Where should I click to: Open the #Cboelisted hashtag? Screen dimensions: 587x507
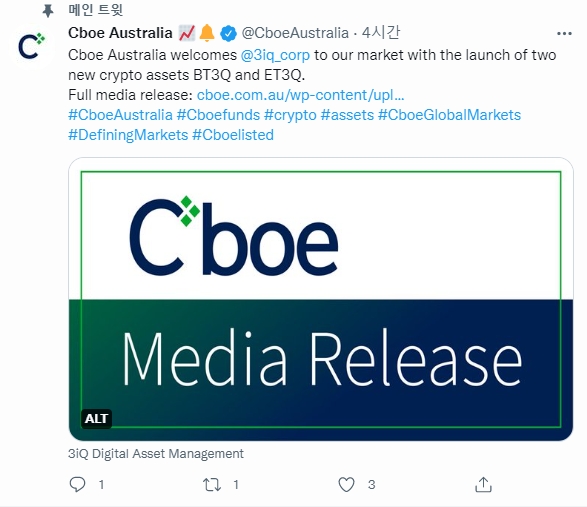tap(233, 135)
